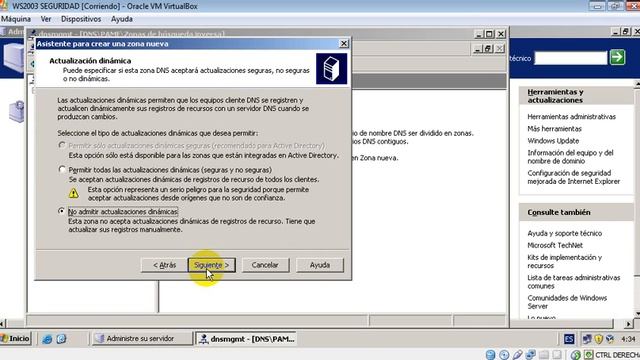640x360 pixels.
Task: Click the green arrow search go button
Action: tap(617, 57)
